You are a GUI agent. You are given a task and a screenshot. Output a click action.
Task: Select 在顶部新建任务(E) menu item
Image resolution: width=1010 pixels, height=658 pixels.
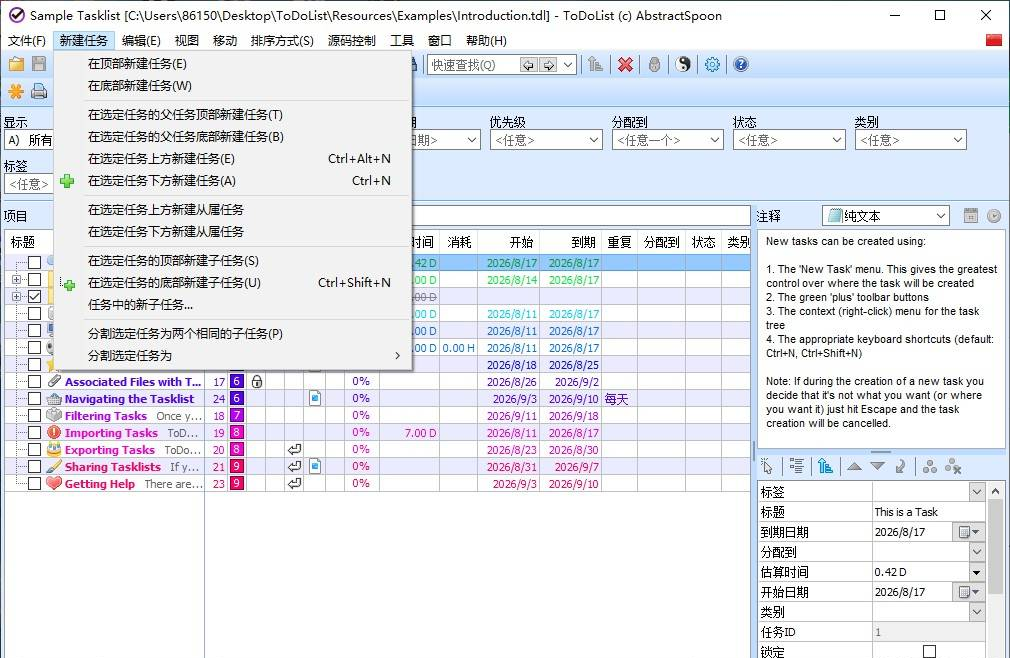point(233,64)
